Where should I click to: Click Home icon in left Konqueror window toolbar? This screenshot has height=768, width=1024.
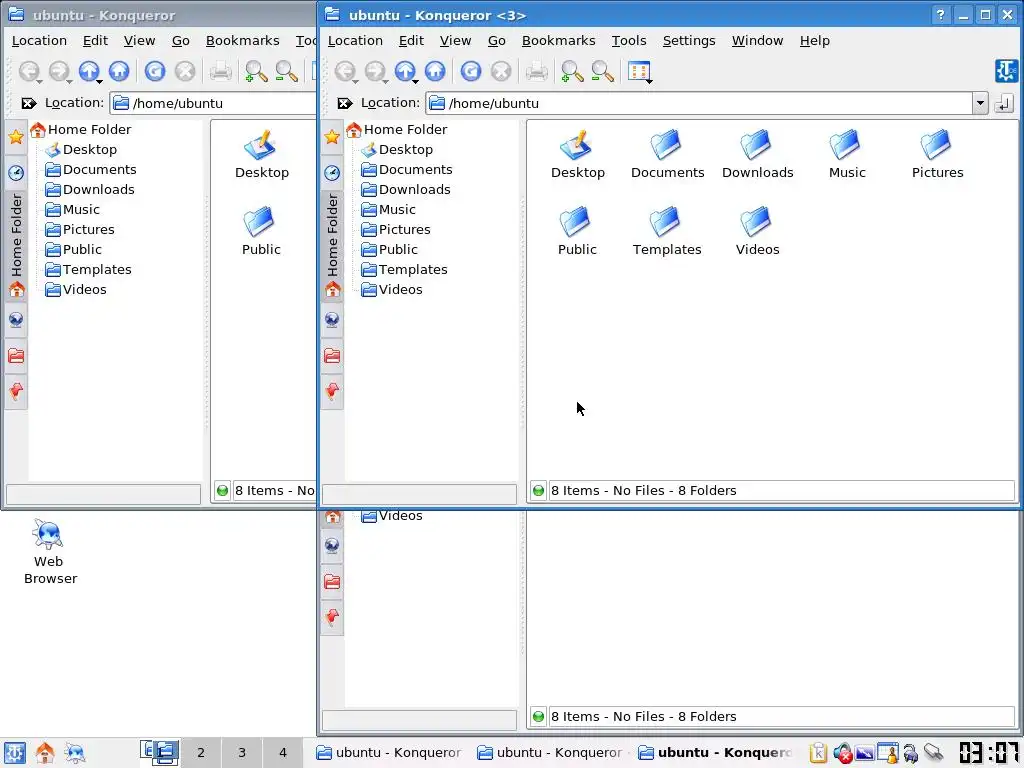(119, 71)
